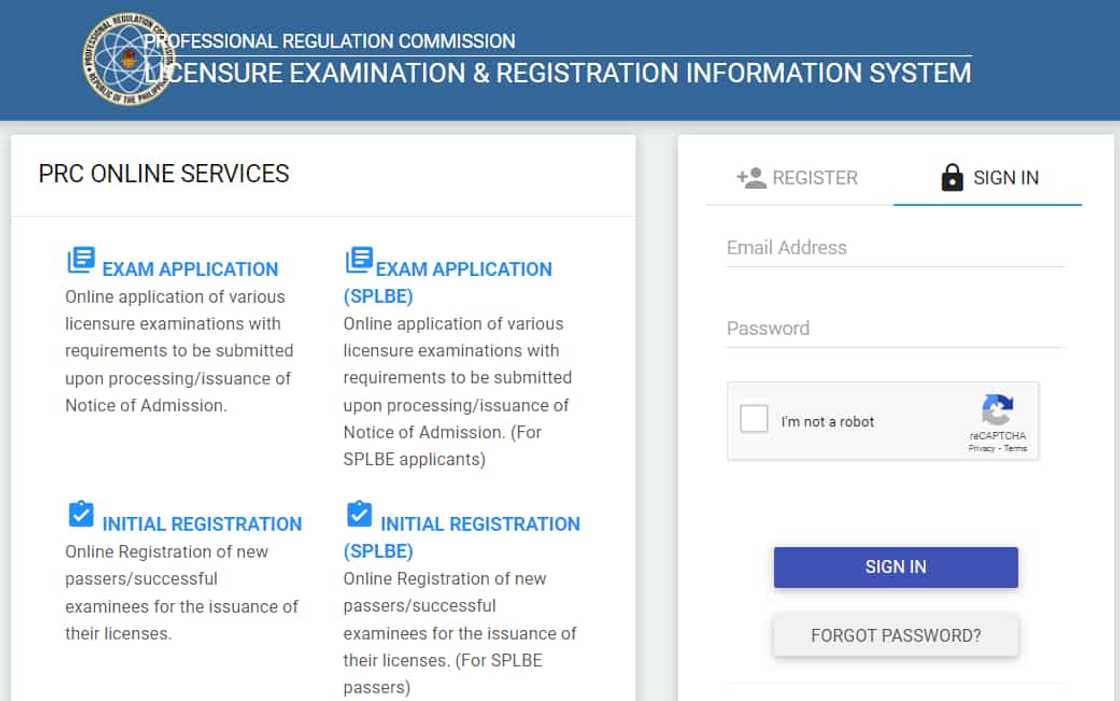1120x701 pixels.
Task: Focus the Password field
Action: coord(895,328)
